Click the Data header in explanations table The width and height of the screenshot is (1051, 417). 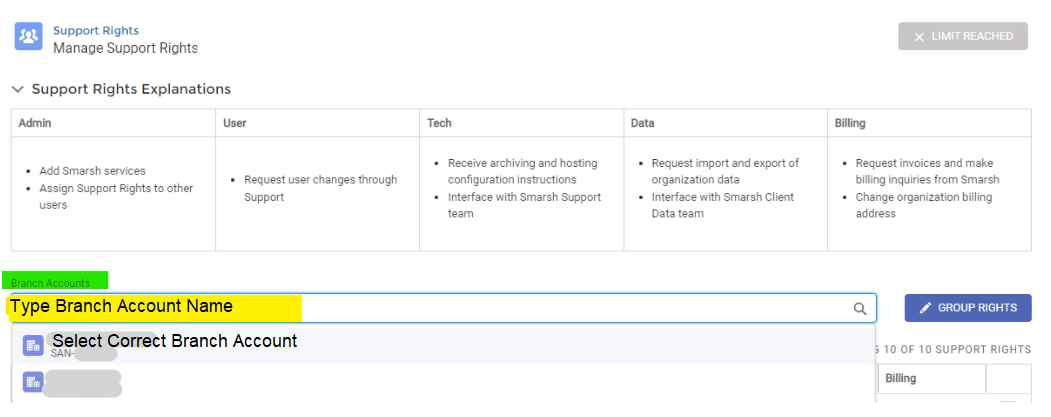click(643, 123)
